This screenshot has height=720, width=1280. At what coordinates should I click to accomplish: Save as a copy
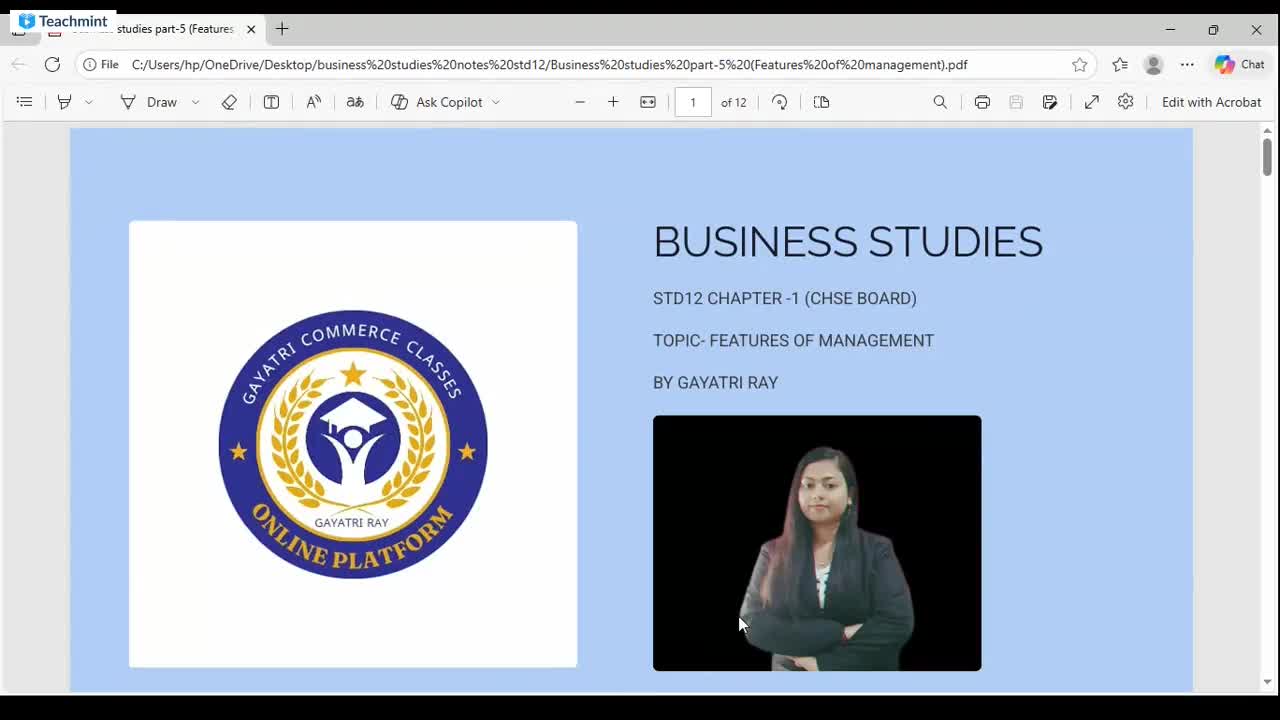pos(1050,102)
